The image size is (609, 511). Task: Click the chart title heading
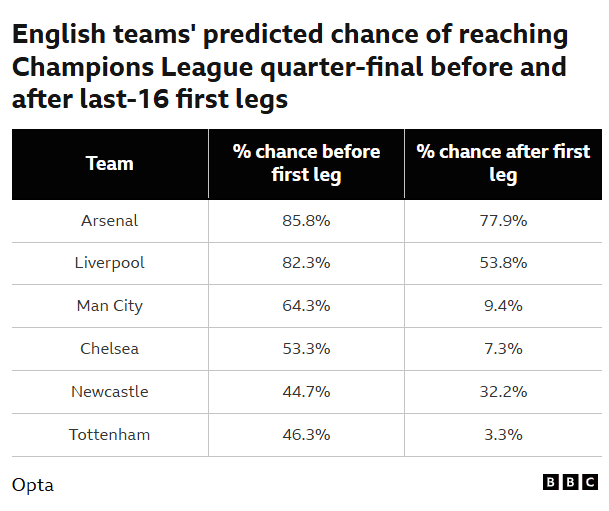click(x=290, y=67)
